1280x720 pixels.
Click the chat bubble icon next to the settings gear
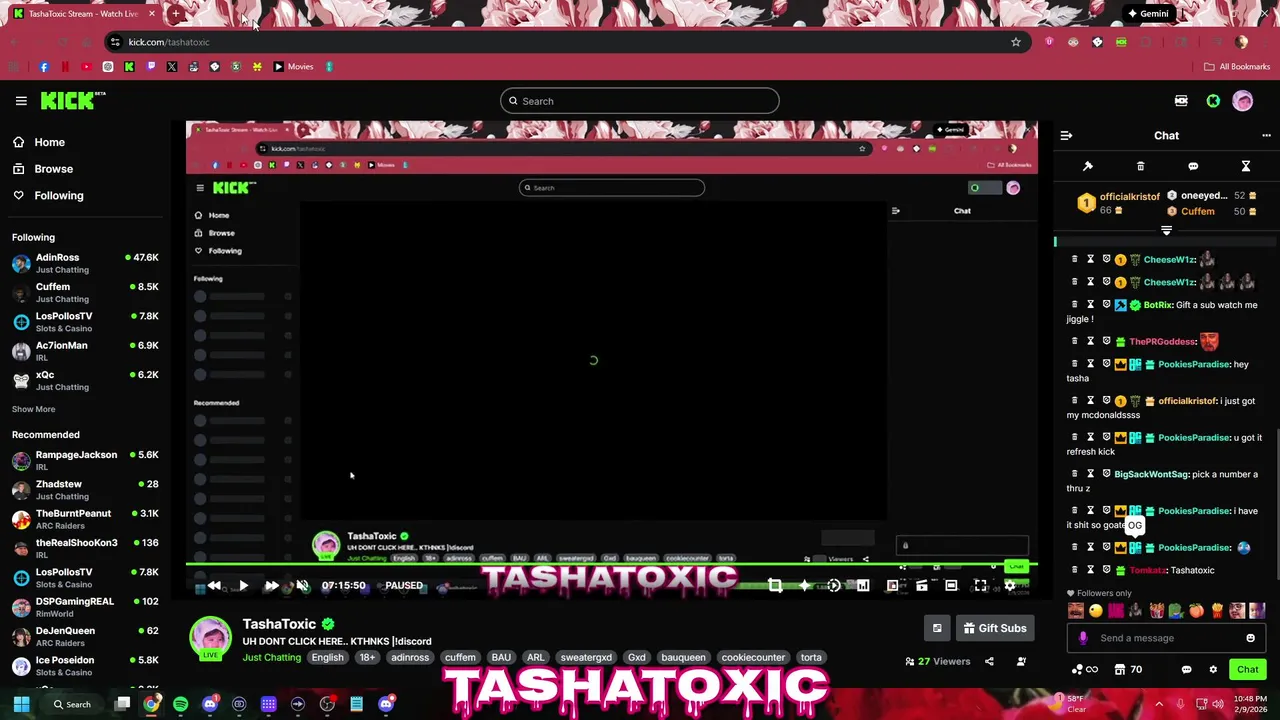tap(1186, 669)
